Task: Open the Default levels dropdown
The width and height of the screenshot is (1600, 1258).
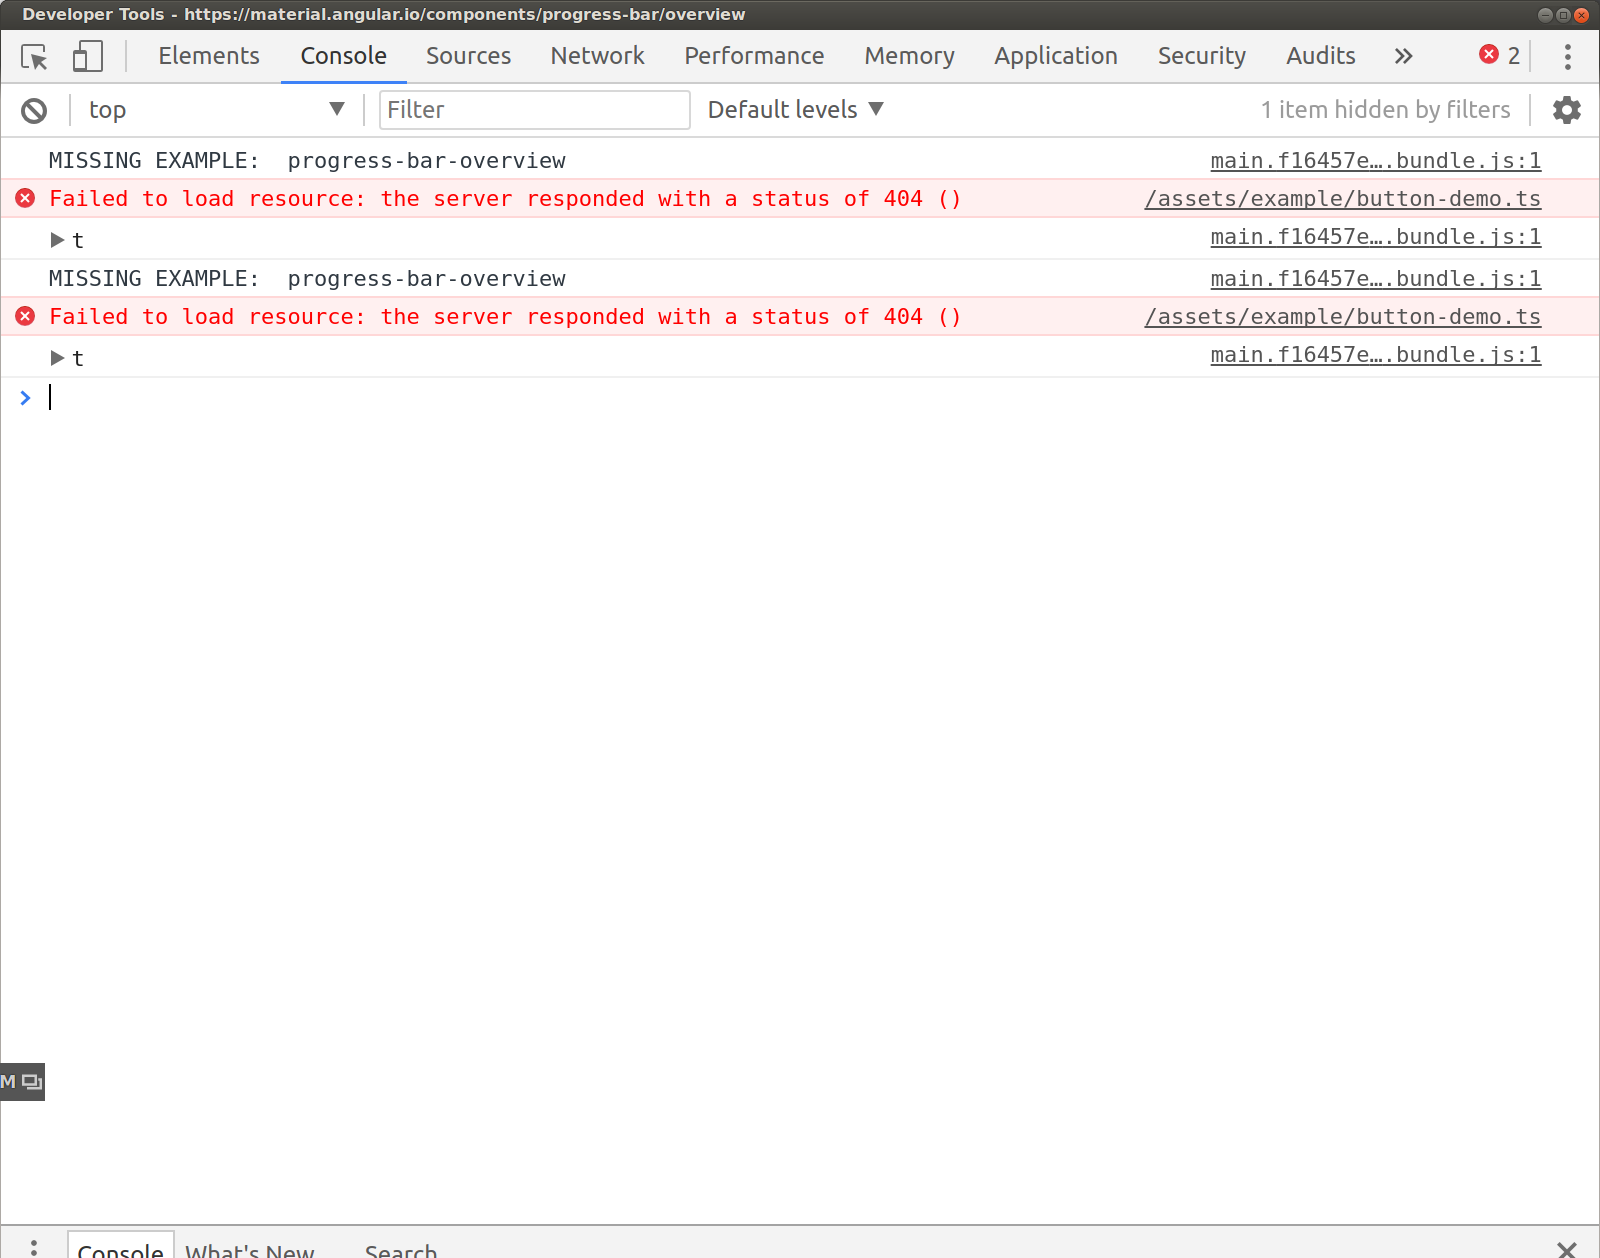Action: click(795, 110)
